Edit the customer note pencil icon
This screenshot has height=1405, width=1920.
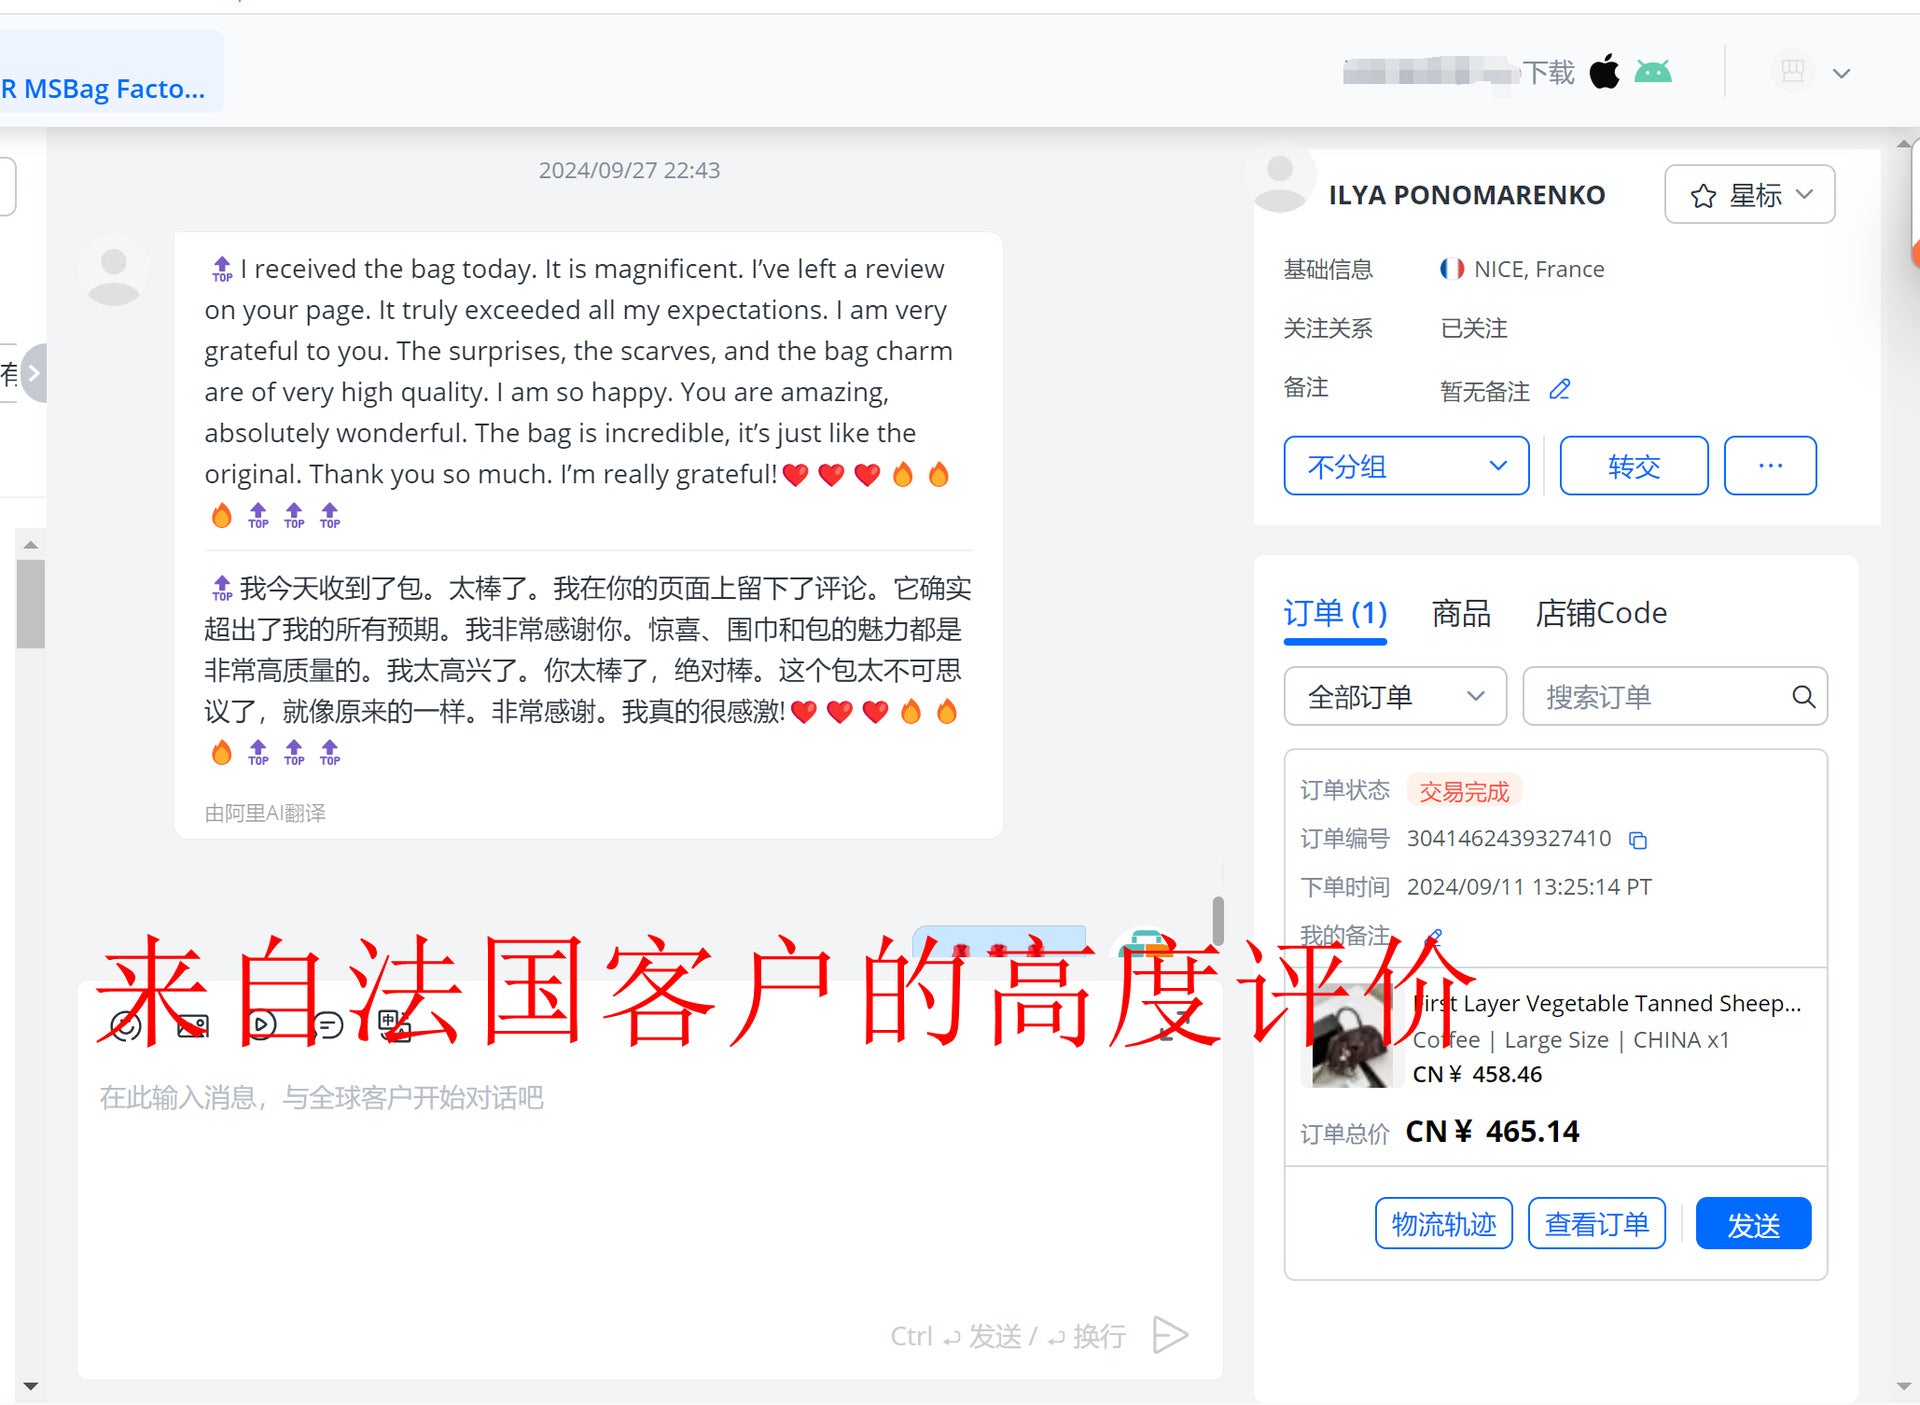1560,389
